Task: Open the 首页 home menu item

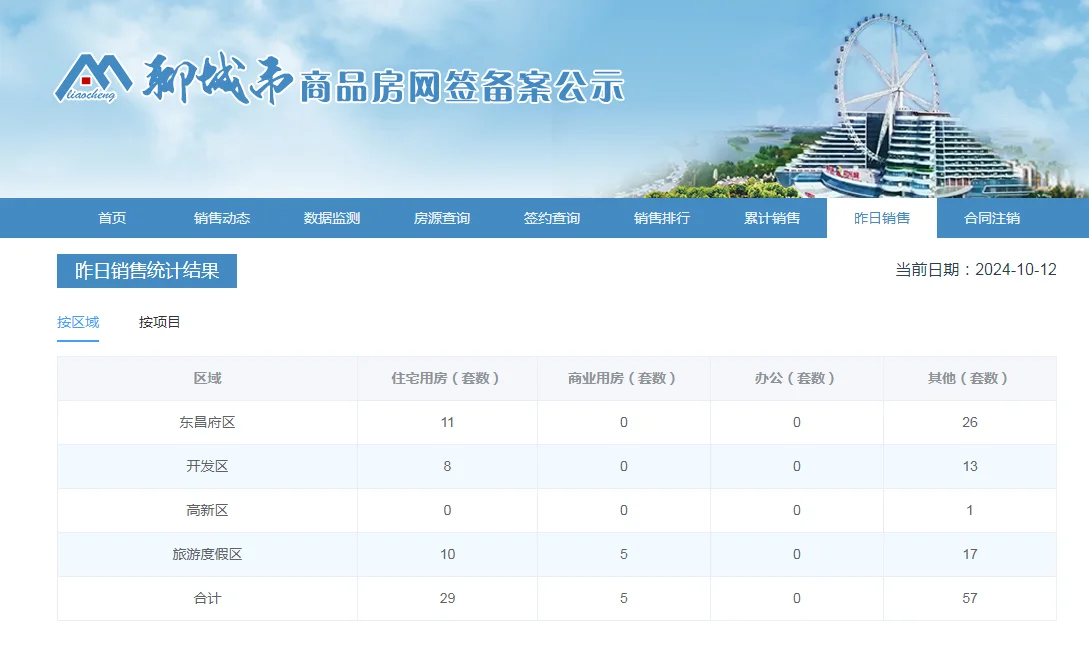Action: coord(112,218)
